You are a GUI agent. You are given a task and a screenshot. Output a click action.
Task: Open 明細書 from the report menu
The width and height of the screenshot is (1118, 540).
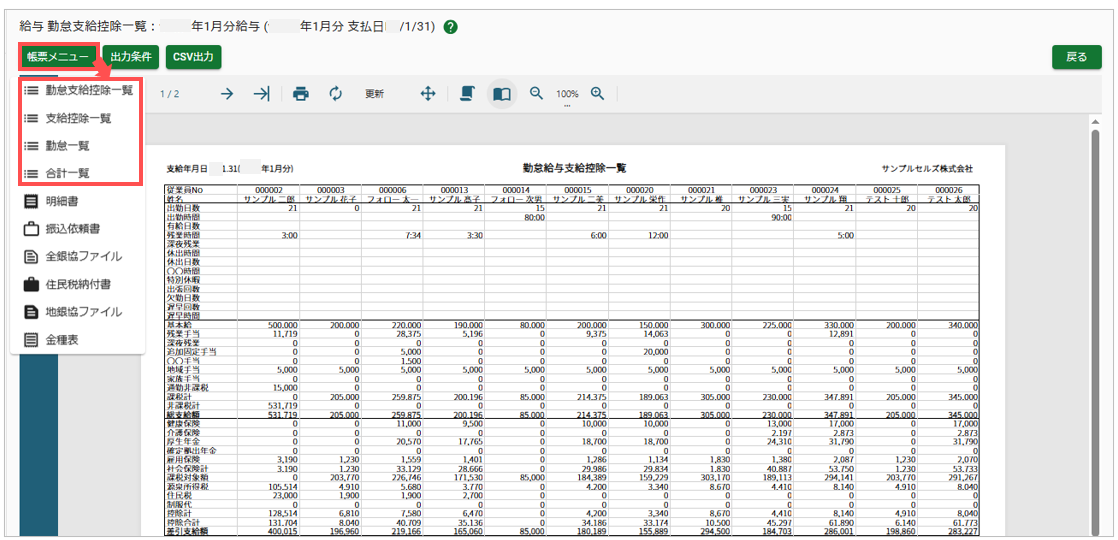tap(78, 201)
